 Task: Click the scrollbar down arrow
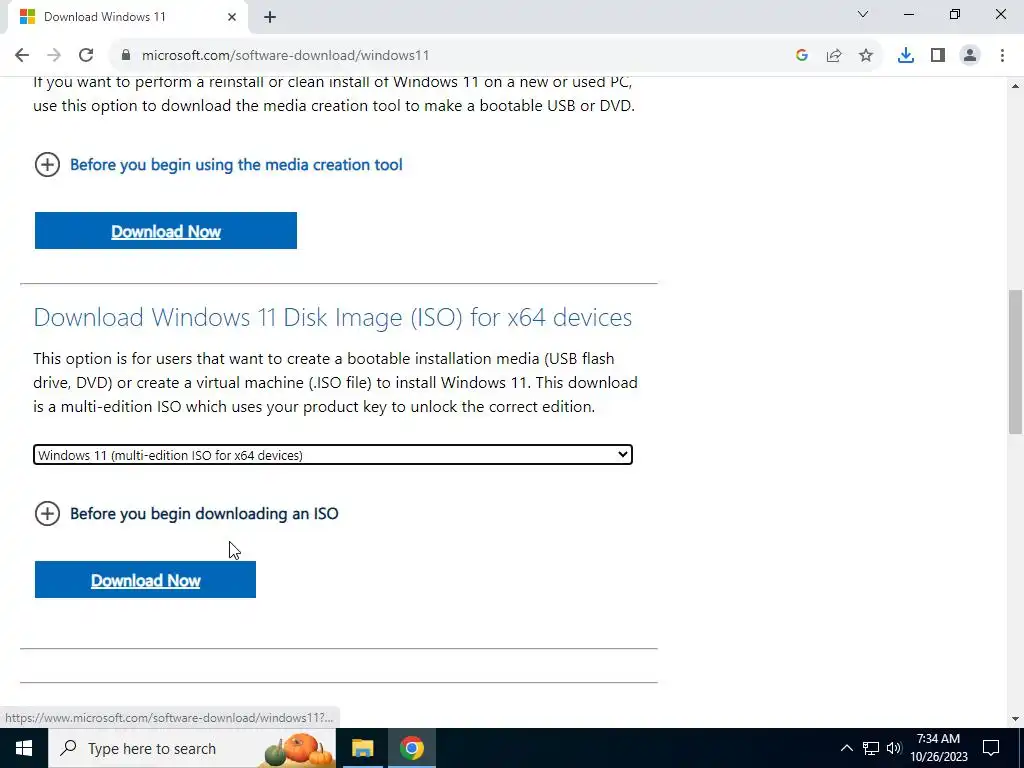click(x=1016, y=719)
